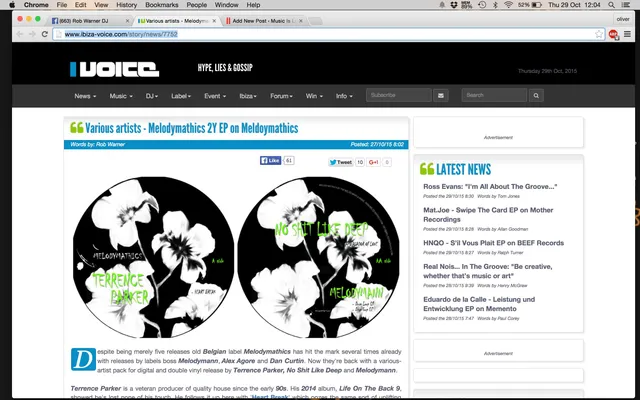Viewport: 640px width, 400px height.
Task: Open the Bookmarks menu
Action: coord(162,5)
